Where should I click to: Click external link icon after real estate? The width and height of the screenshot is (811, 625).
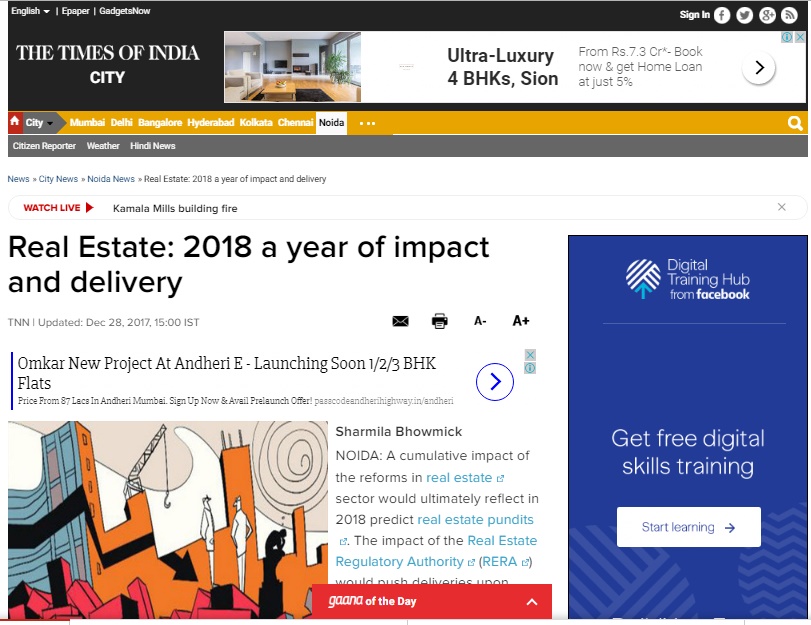coord(500,479)
